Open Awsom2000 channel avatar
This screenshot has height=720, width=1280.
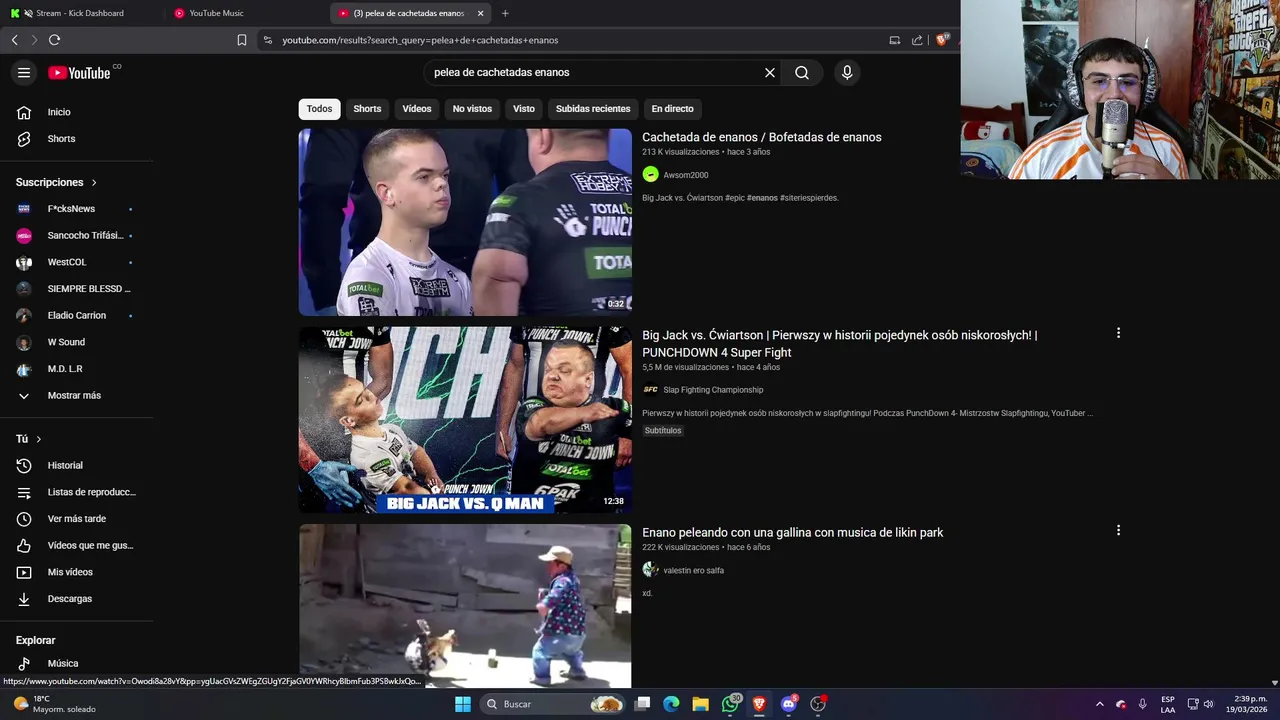650,174
